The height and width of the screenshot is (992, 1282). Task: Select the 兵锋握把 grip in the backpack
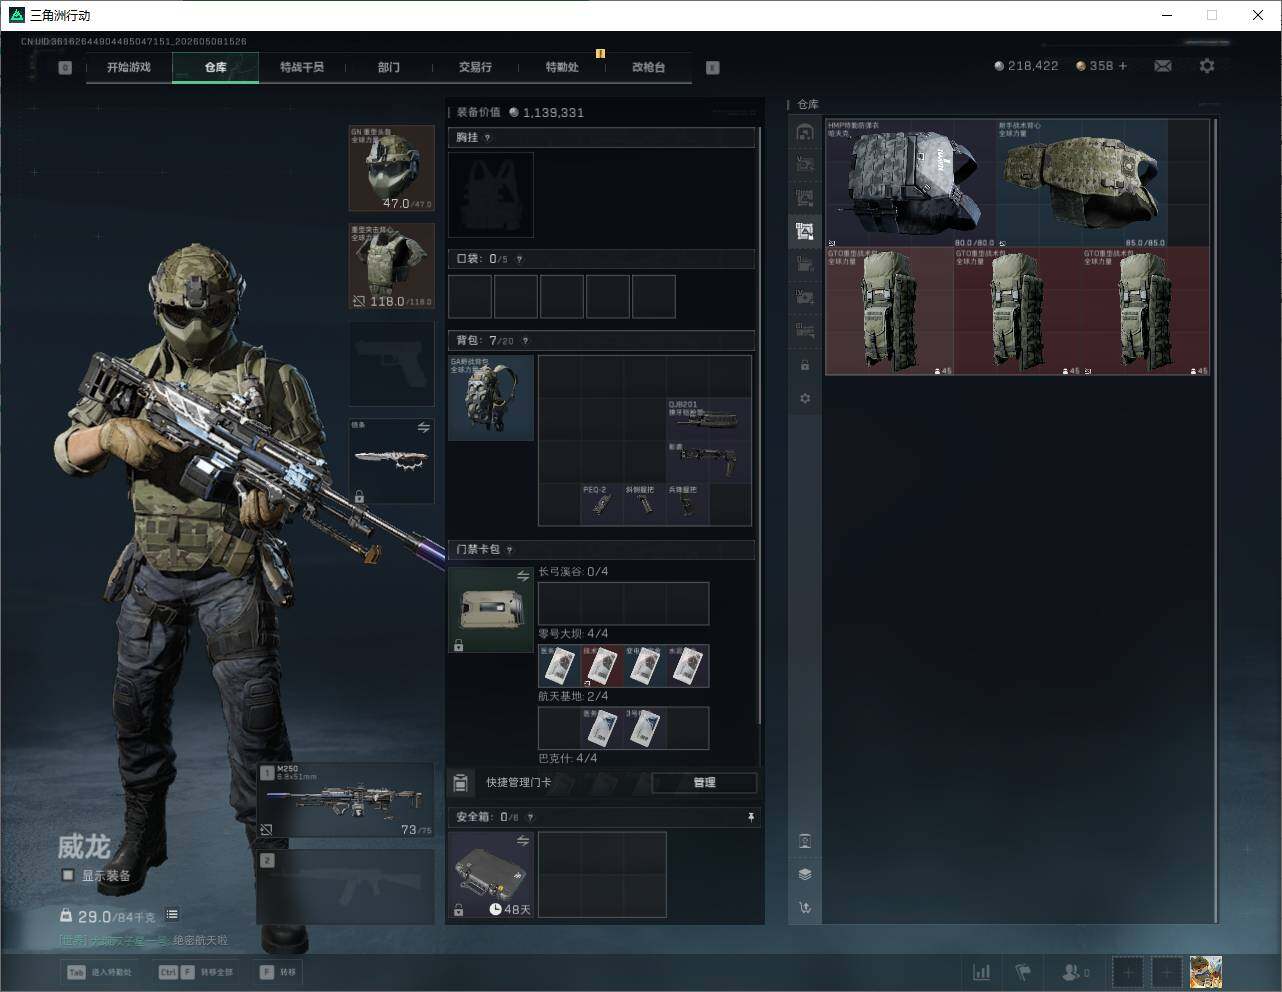click(688, 504)
